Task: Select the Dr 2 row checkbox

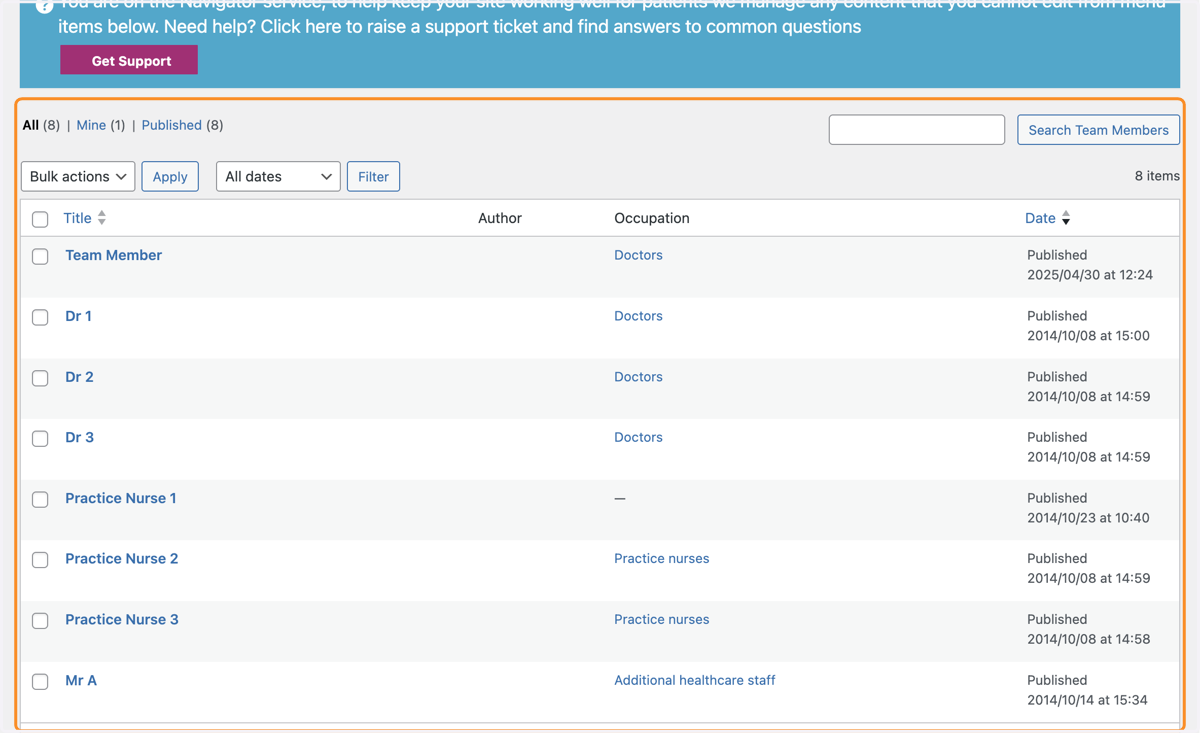Action: coord(40,378)
